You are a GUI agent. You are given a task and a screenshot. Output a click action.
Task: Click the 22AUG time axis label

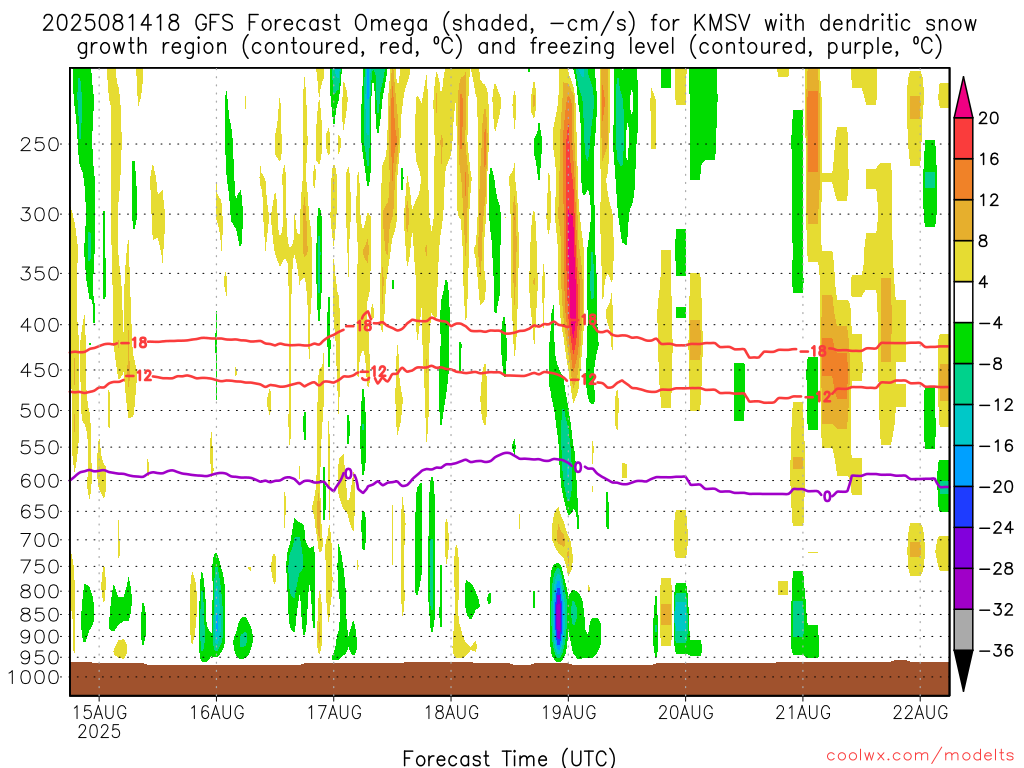920,712
